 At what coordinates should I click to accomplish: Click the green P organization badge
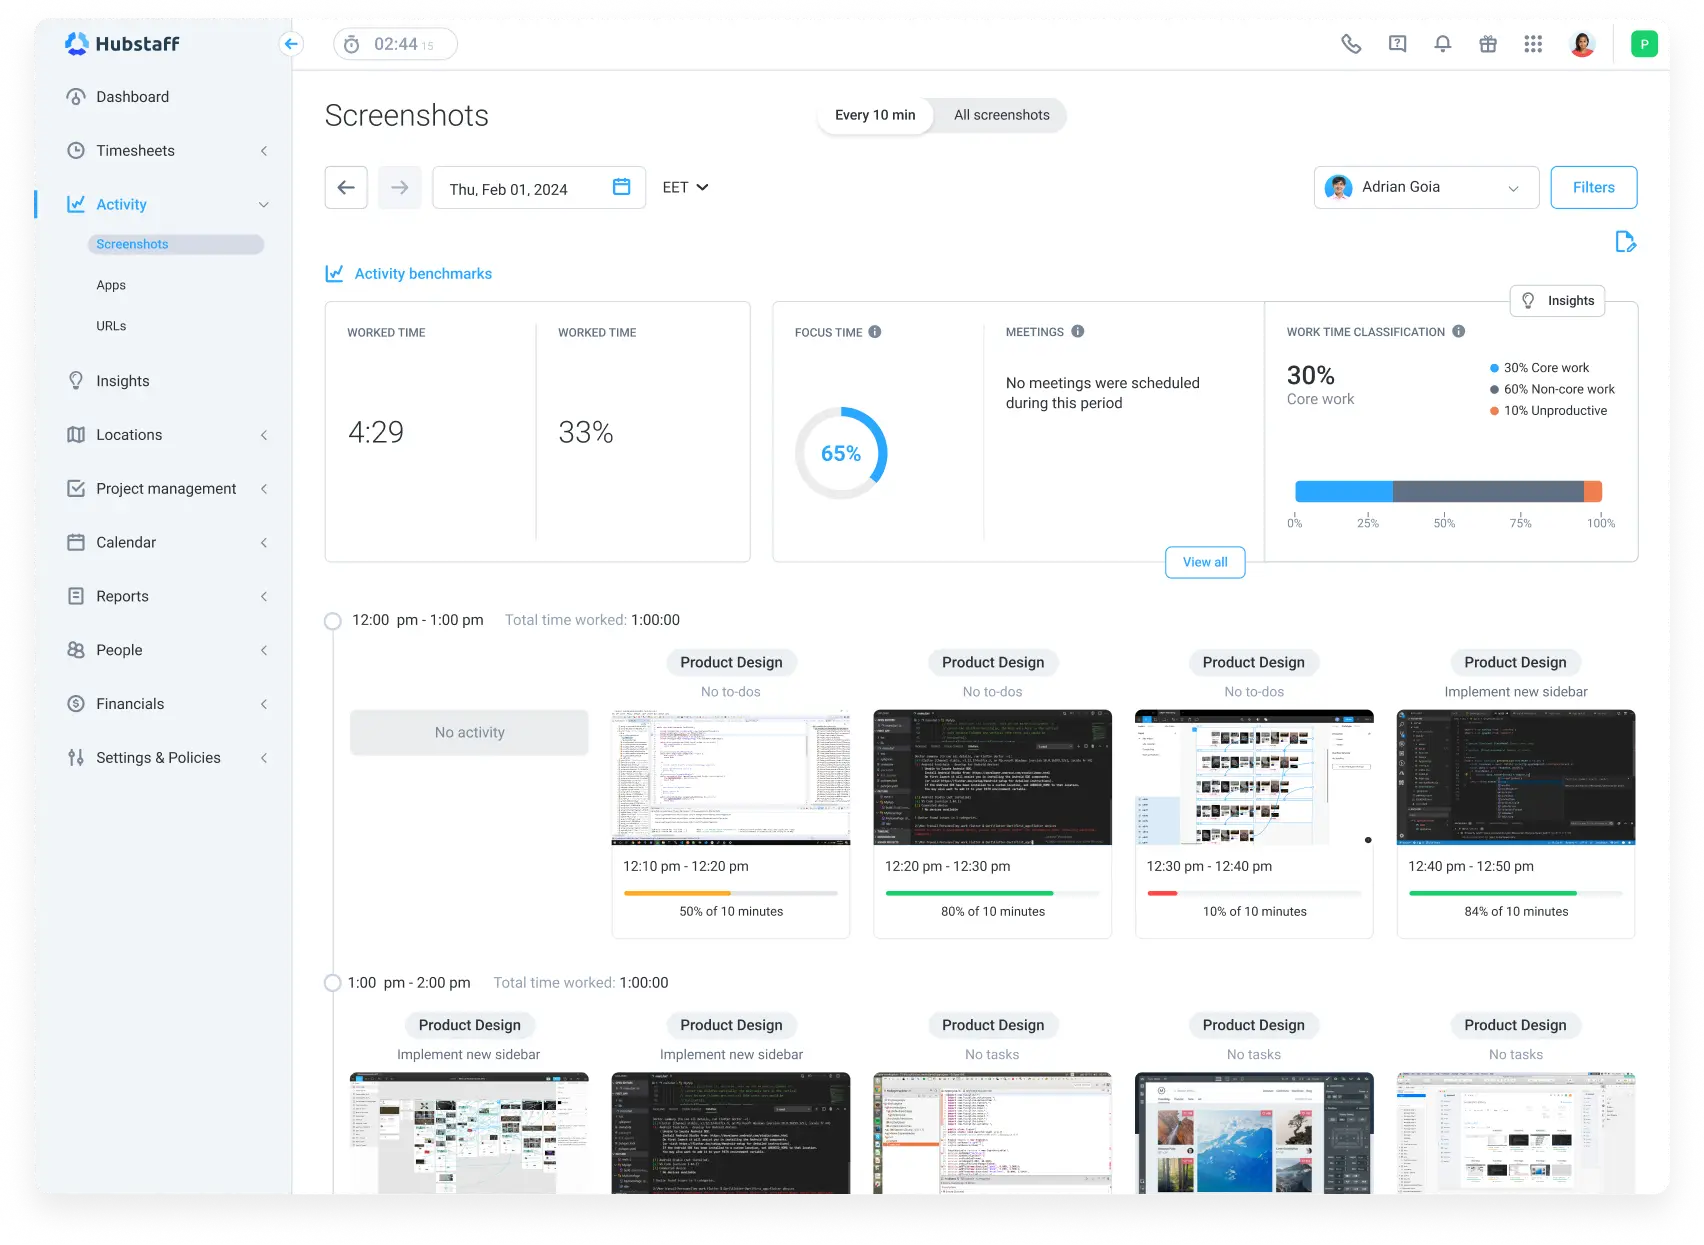(x=1644, y=44)
